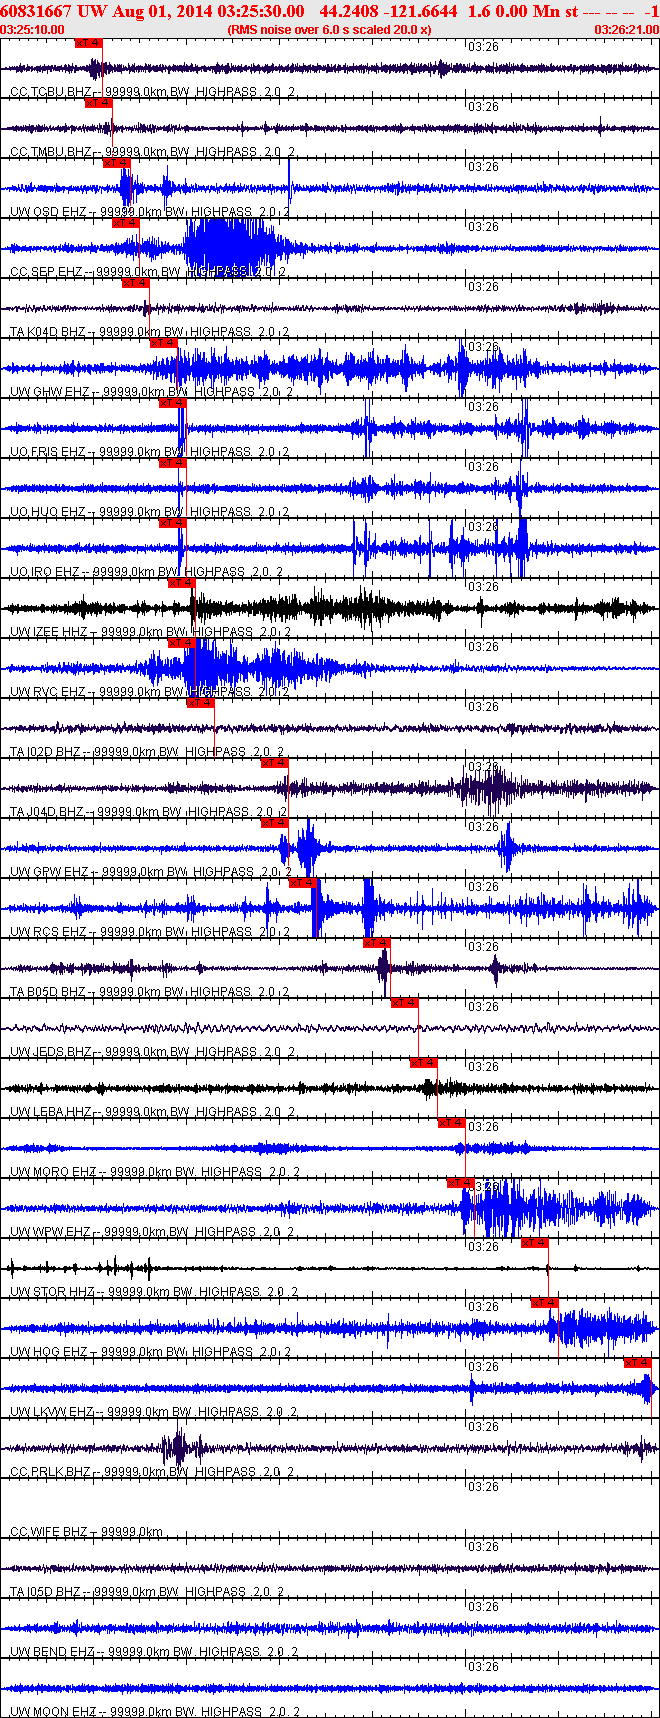Click the UW.OSD.EHZ station label
This screenshot has width=660, height=1718.
(x=47, y=212)
